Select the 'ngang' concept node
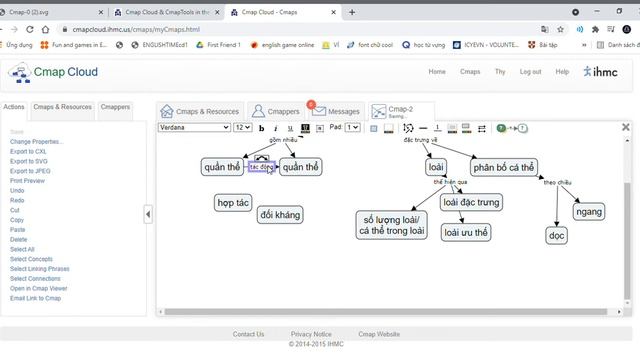The width and height of the screenshot is (640, 360). [589, 212]
